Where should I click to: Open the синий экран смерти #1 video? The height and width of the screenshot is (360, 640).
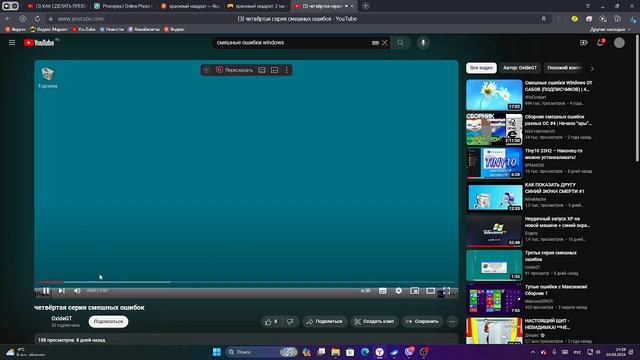494,197
